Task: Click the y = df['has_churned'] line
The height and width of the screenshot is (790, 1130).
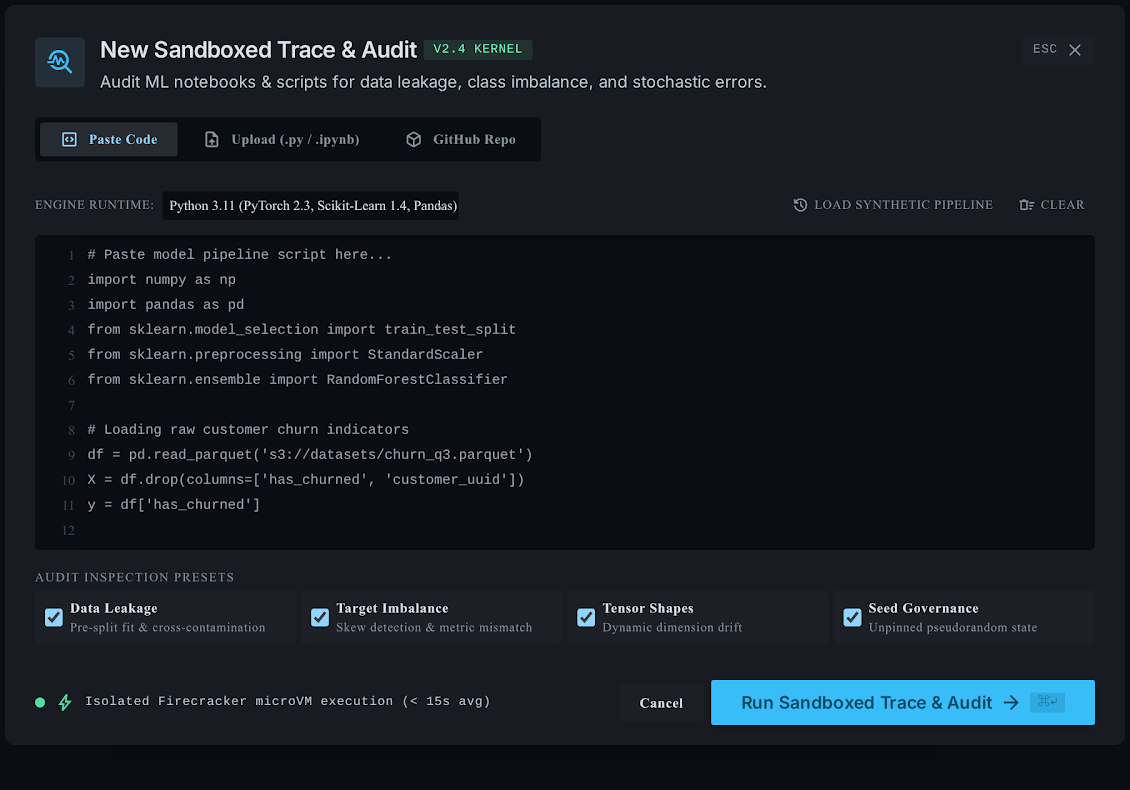Action: tap(174, 505)
